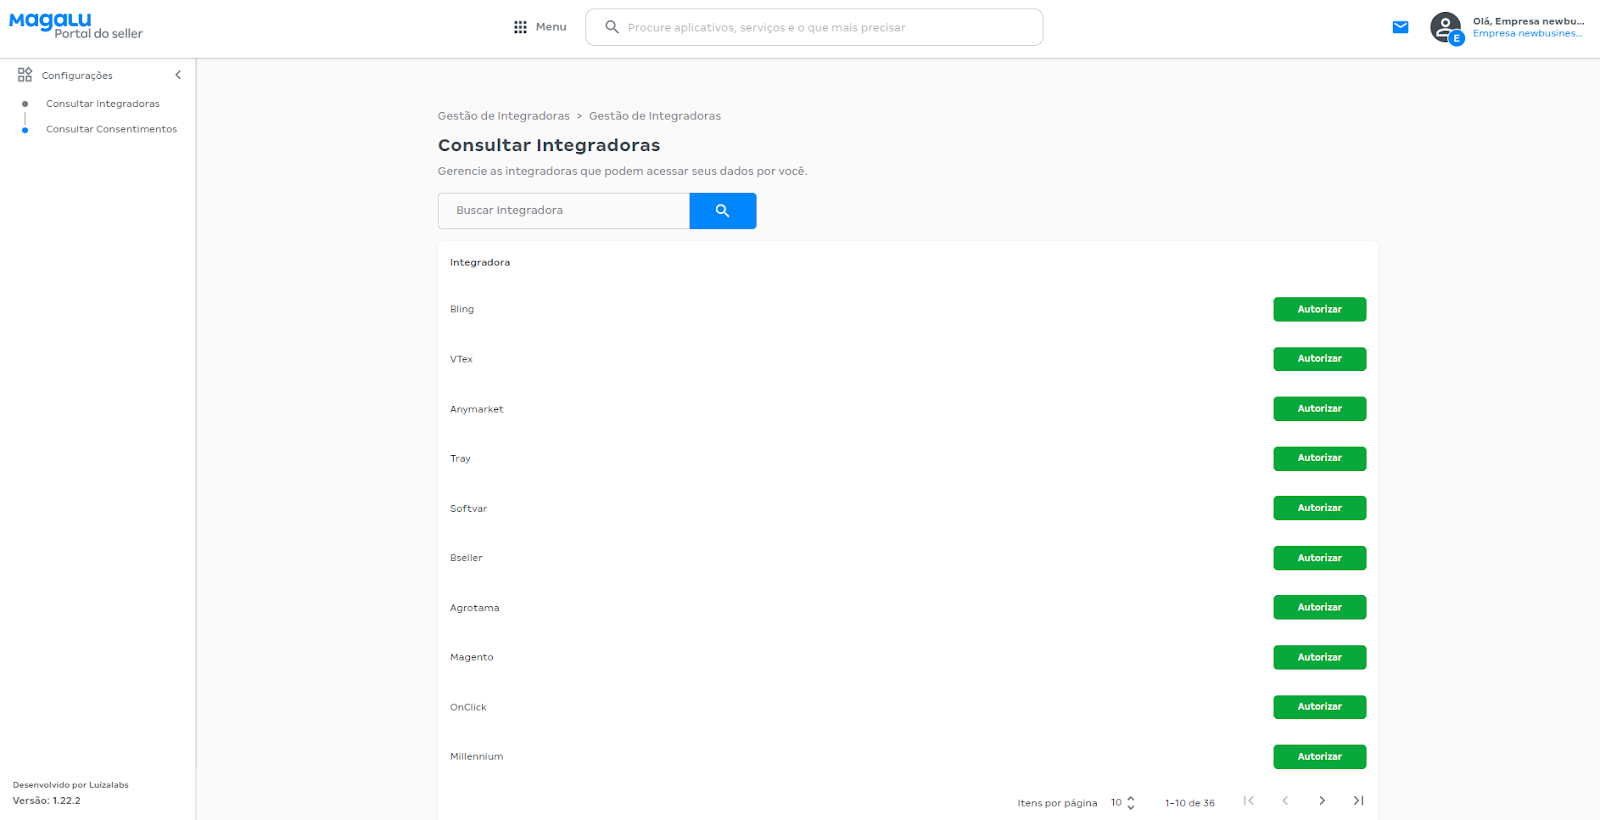The height and width of the screenshot is (820, 1600).
Task: Click Autorizar for Magento
Action: [x=1320, y=657]
